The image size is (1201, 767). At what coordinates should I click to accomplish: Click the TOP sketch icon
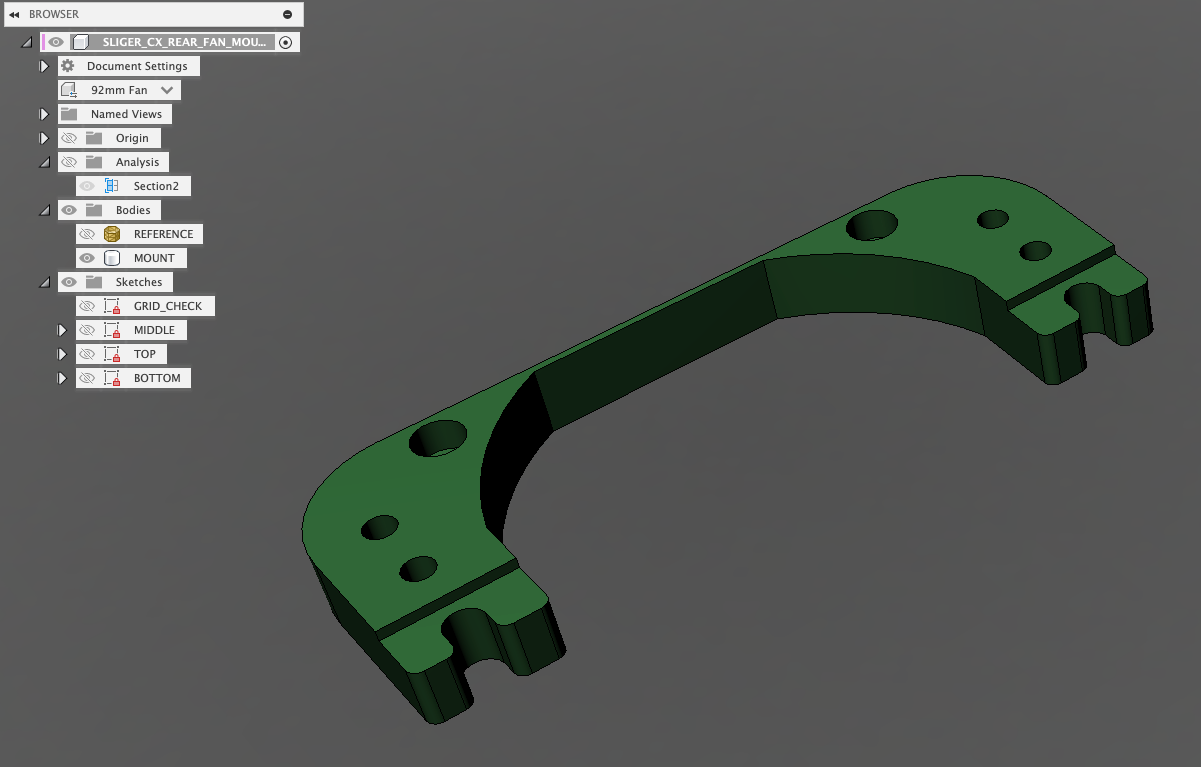pos(112,354)
